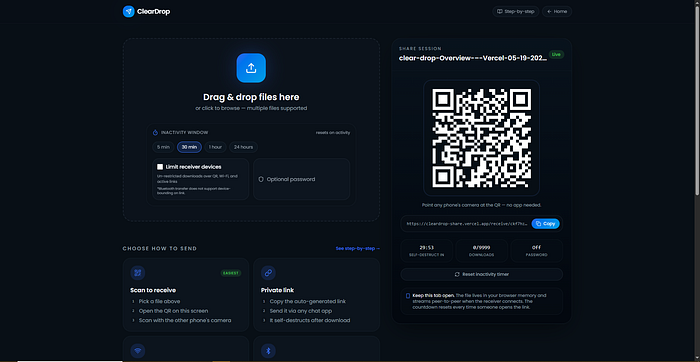The width and height of the screenshot is (700, 362).
Task: Copy the share link with Copy button
Action: click(546, 224)
